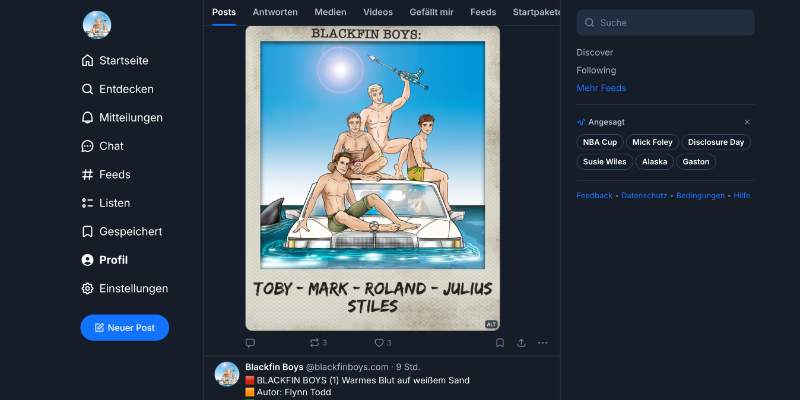Image resolution: width=800 pixels, height=400 pixels.
Task: Click the Mehr Feeds link
Action: [601, 88]
